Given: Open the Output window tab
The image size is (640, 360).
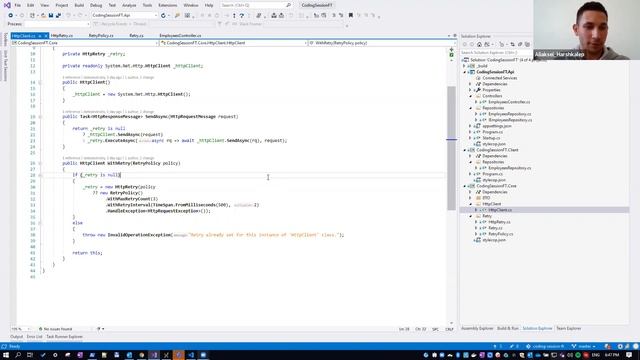Looking at the screenshot, I should click(17, 337).
